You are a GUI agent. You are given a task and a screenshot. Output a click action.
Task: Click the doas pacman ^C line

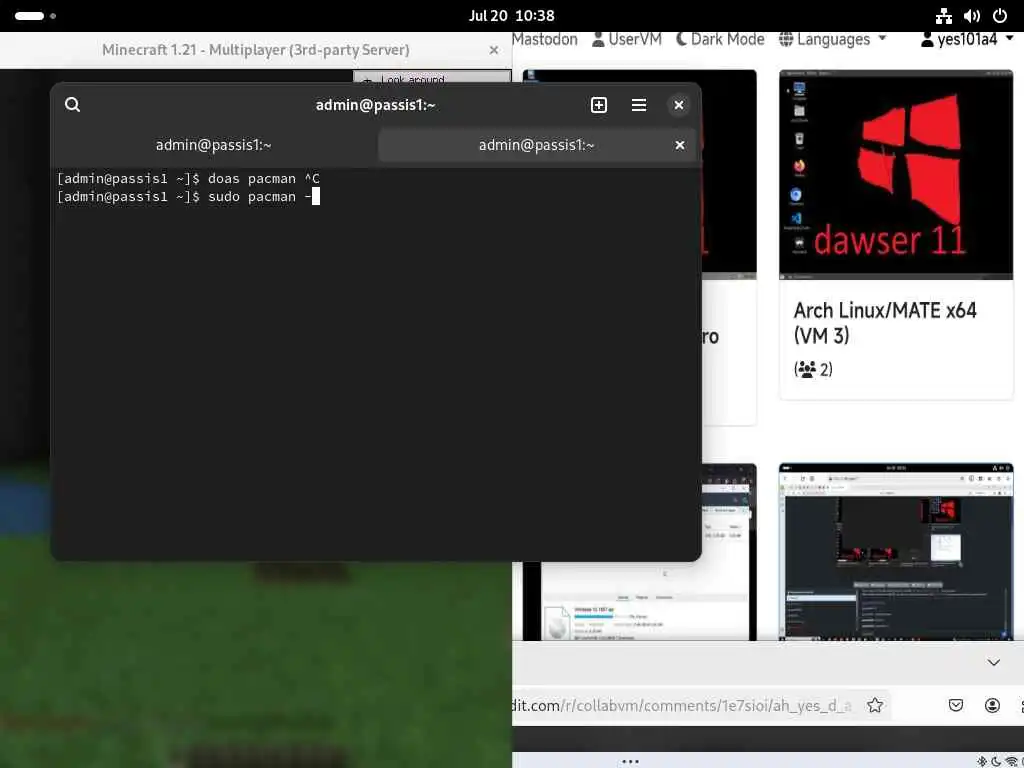coord(188,178)
